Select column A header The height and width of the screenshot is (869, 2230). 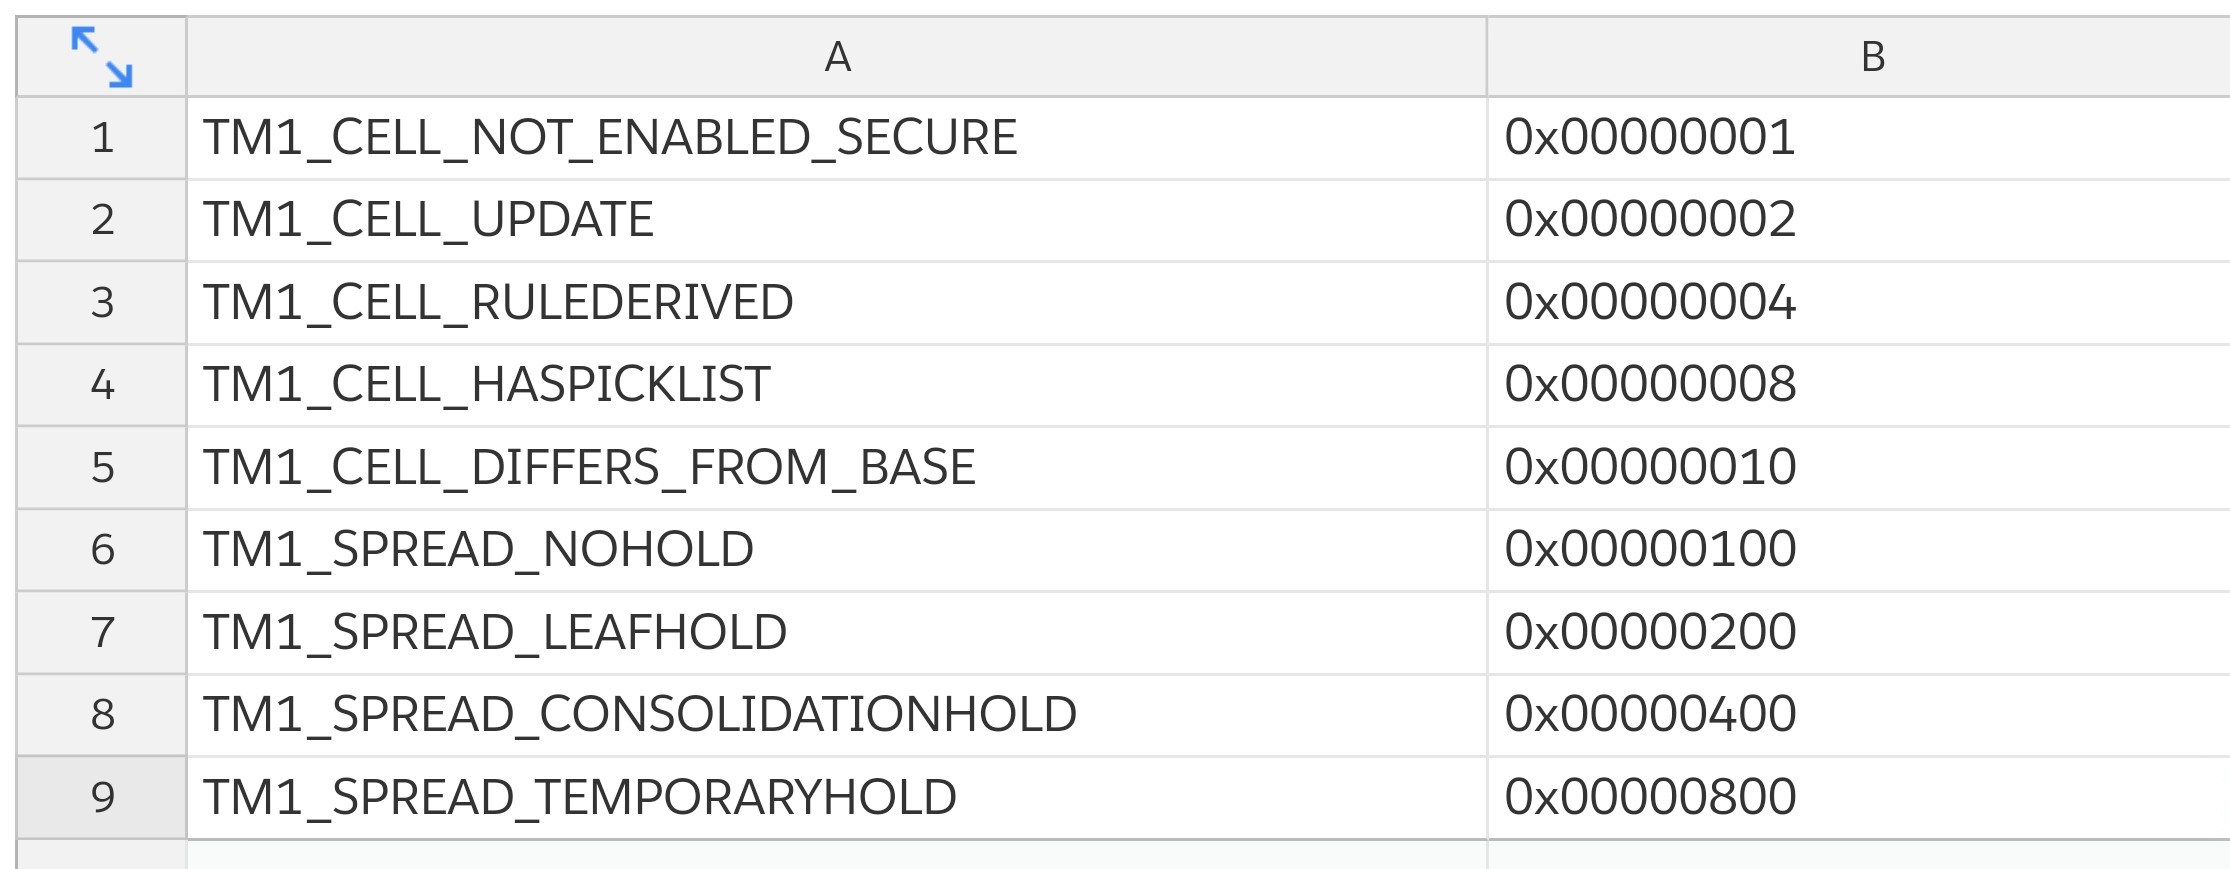click(x=837, y=57)
